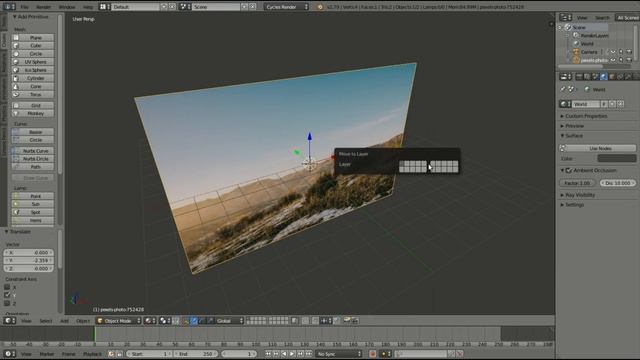The height and width of the screenshot is (360, 640).
Task: Click the outliner editor type icon
Action: coord(565,18)
